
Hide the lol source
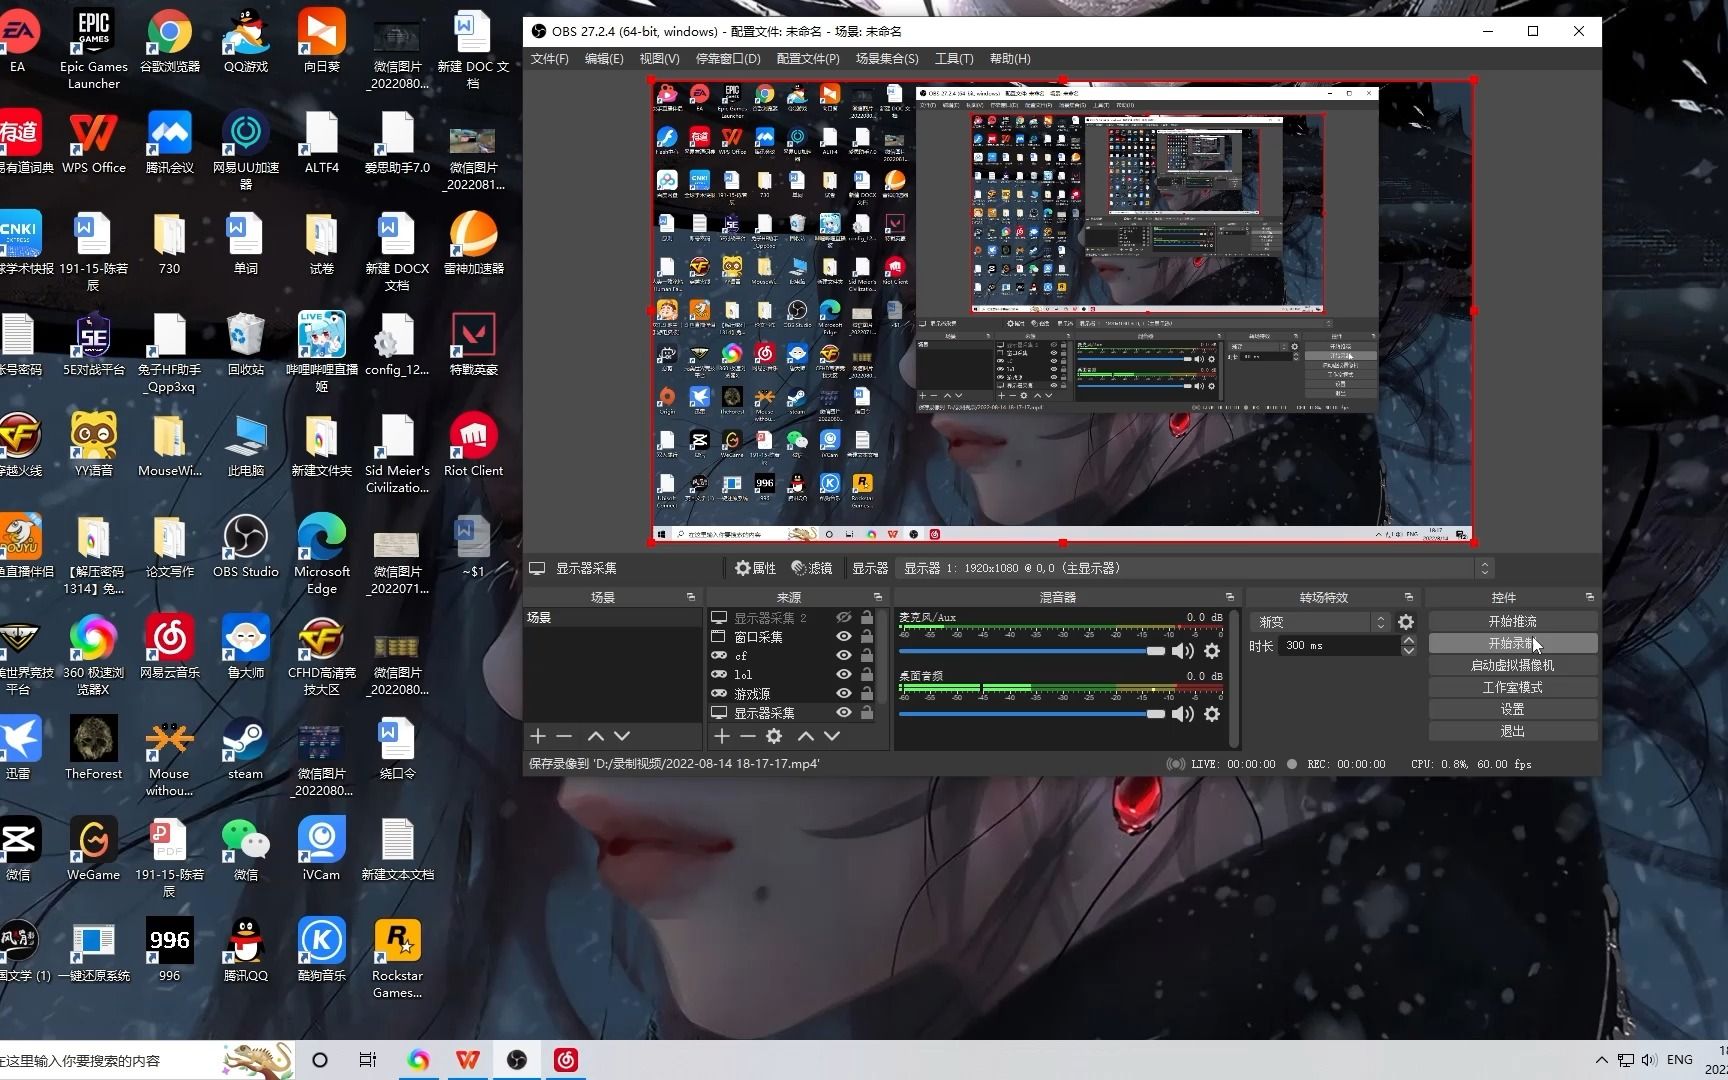pos(844,675)
